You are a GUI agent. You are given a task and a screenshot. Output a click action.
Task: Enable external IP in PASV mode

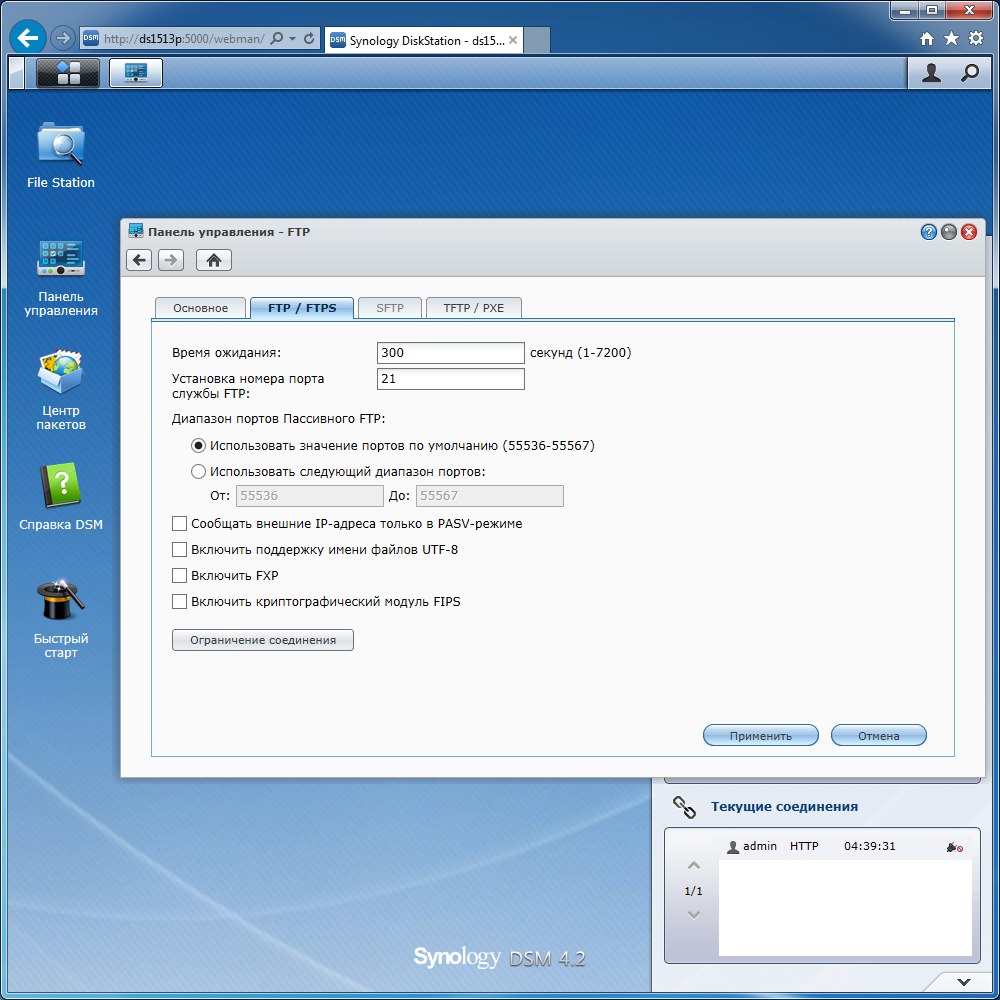(x=179, y=524)
